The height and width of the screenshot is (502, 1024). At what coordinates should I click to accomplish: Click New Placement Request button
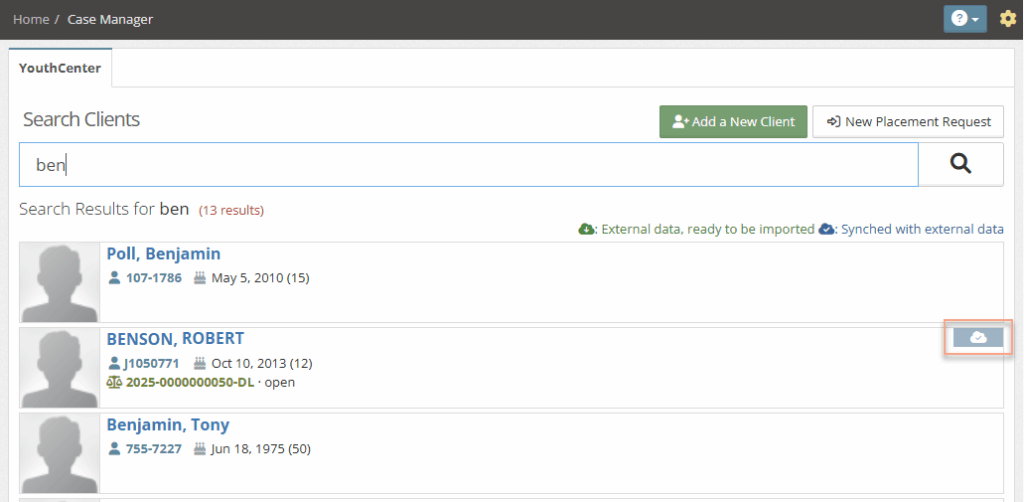point(908,121)
